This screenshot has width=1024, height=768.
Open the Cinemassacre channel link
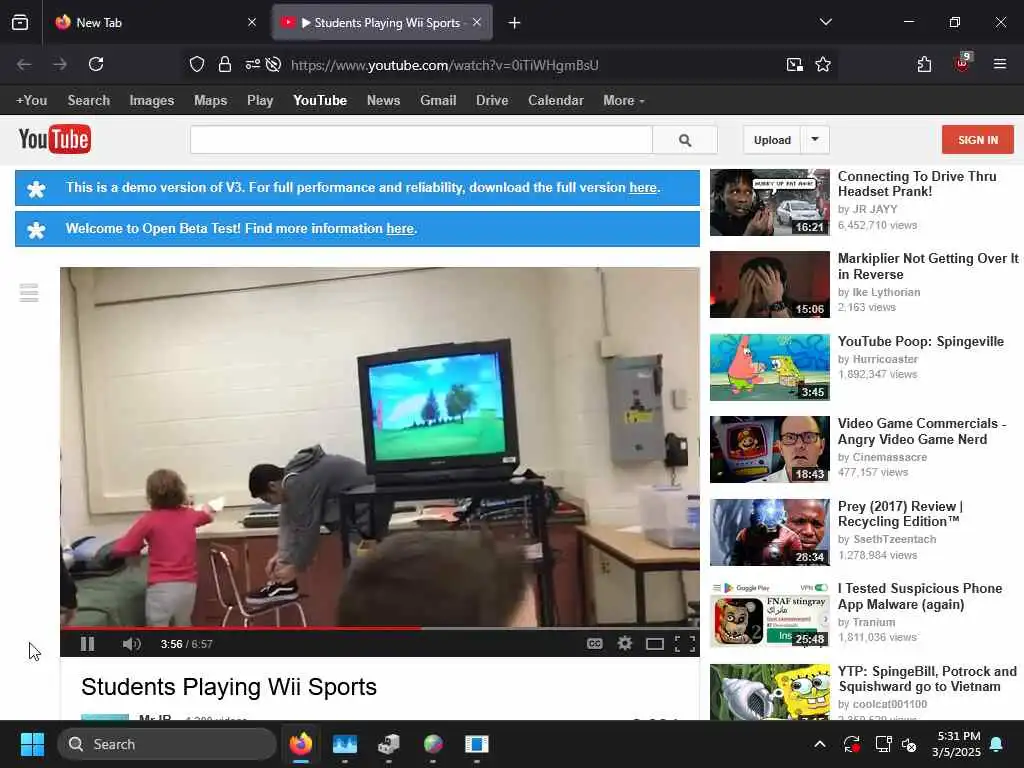coord(889,457)
